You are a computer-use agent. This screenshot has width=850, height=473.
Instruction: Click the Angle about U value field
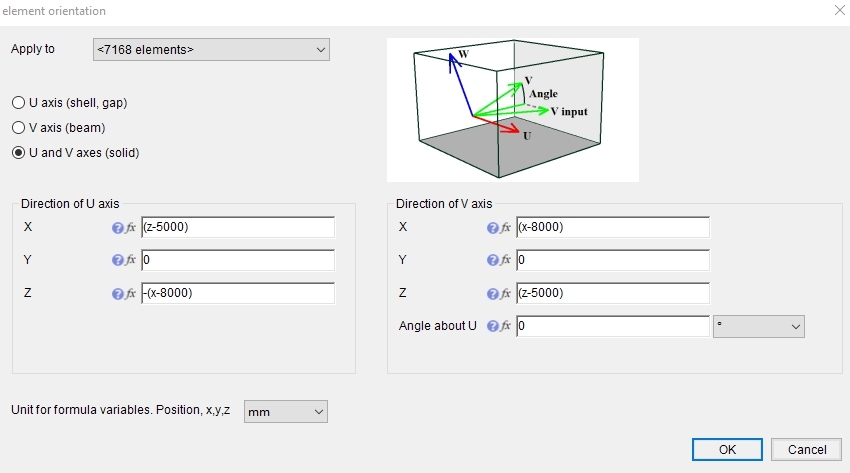click(612, 326)
